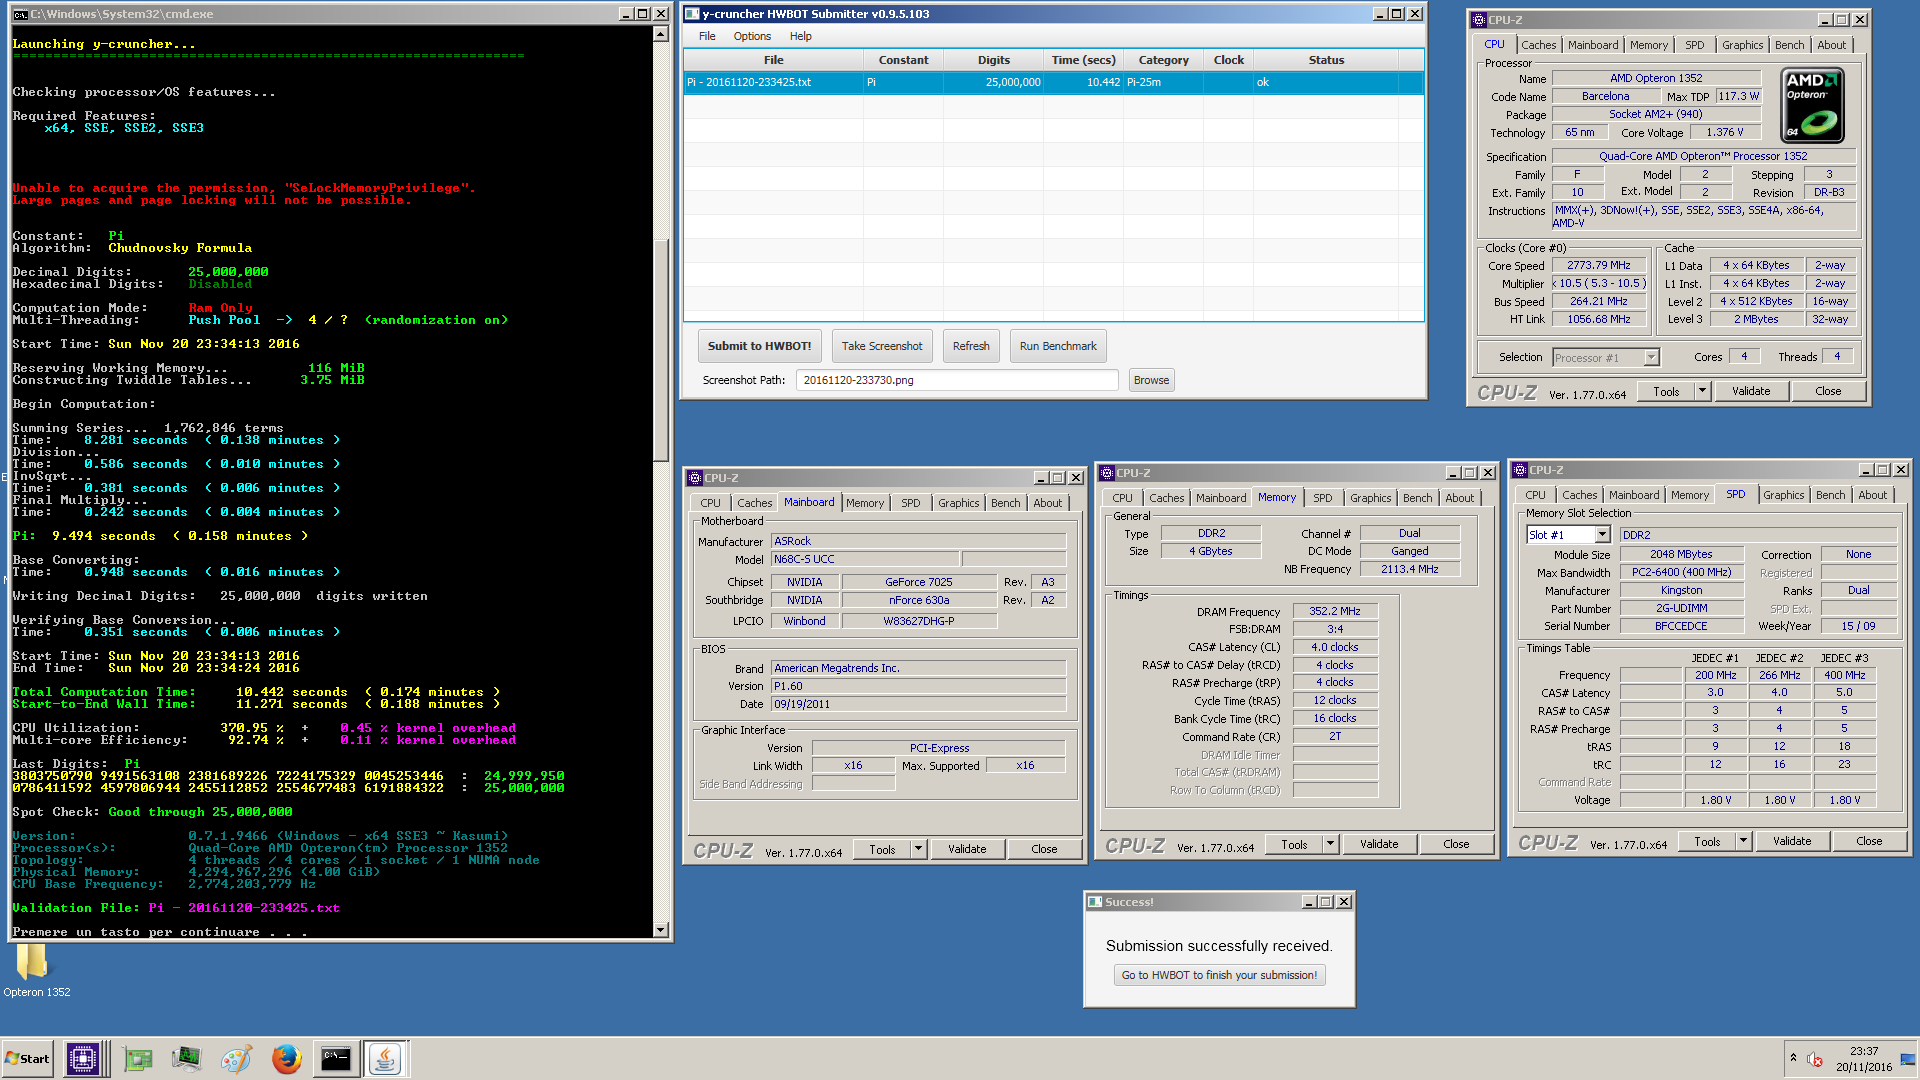The image size is (1920, 1080).
Task: Click Validate in CPU-Z Memory window
Action: [x=1379, y=844]
